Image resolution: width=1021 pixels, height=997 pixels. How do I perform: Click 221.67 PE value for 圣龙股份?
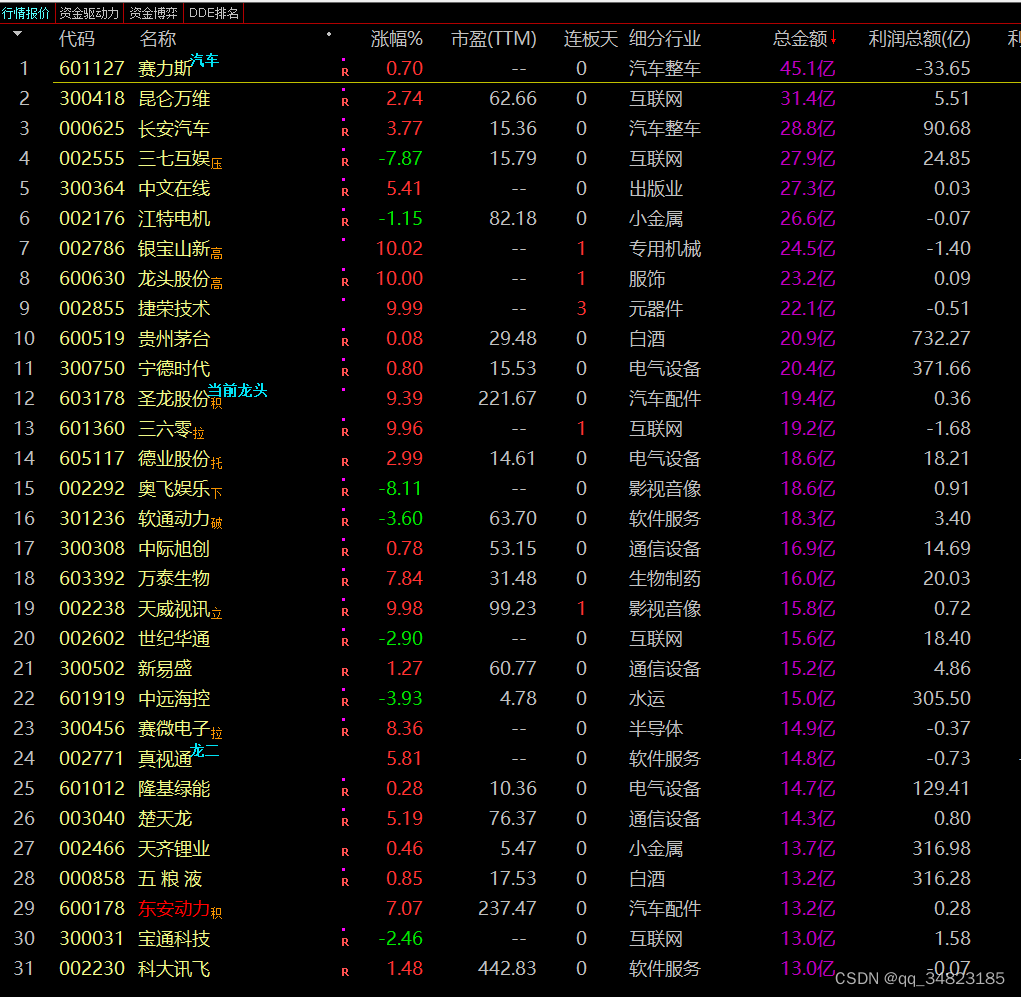(x=507, y=399)
